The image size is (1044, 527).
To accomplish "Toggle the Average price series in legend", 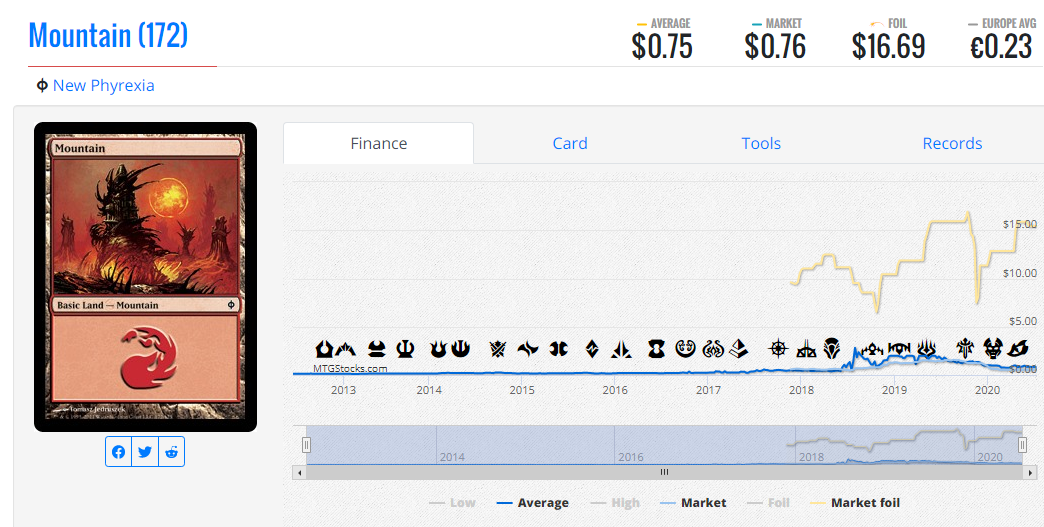I will pos(533,503).
